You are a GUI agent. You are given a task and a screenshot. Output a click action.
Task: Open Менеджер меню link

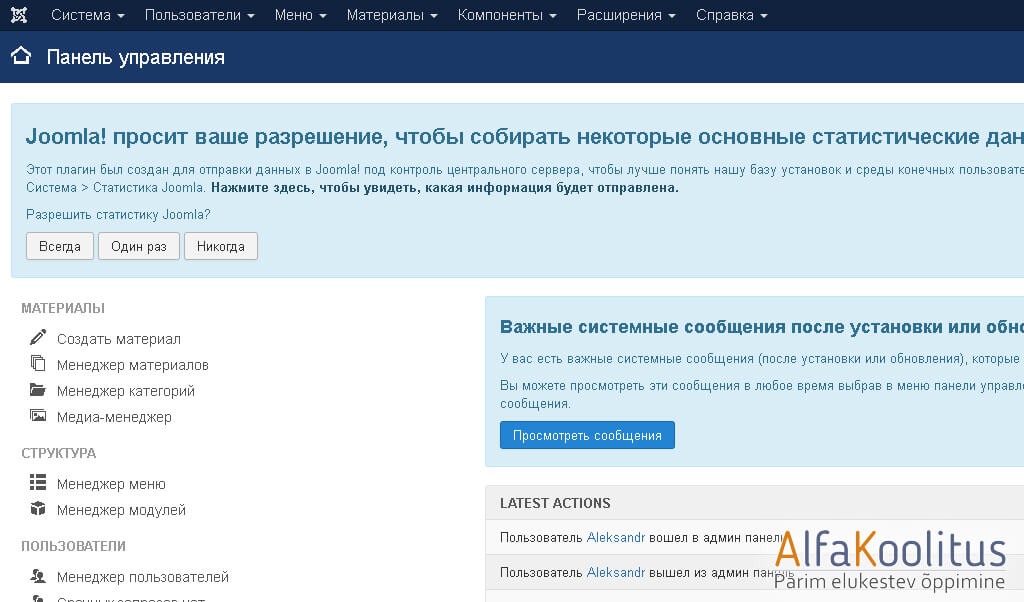[111, 484]
